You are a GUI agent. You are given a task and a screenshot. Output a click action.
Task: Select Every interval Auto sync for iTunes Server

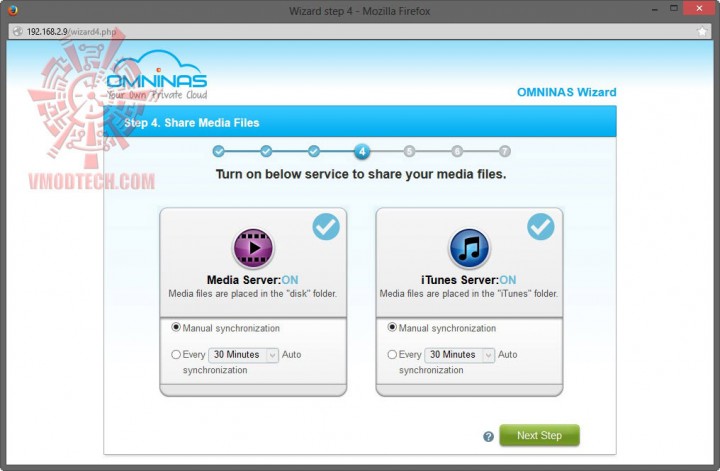point(392,354)
